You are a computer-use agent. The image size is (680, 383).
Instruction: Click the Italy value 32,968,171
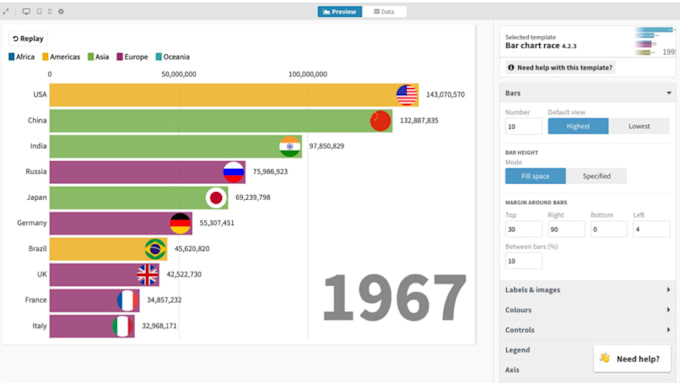tap(159, 326)
